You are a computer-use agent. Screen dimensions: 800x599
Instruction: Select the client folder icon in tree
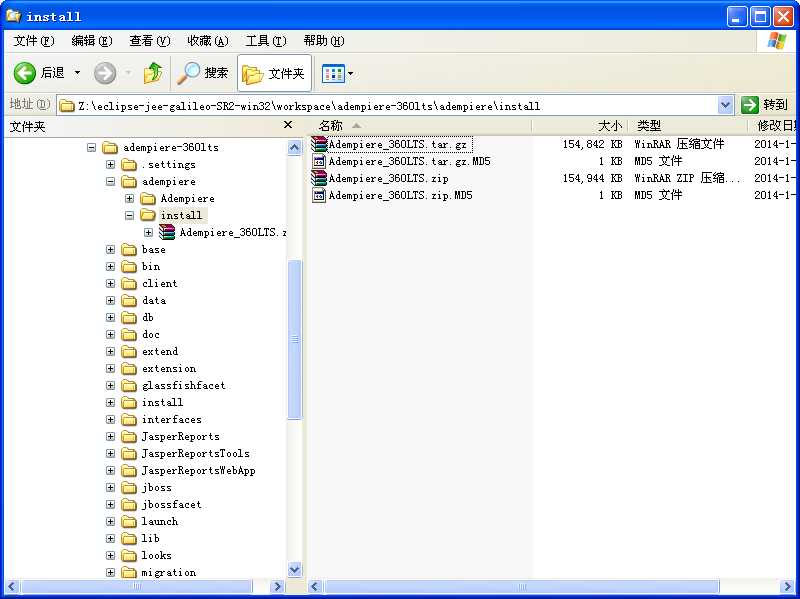coord(129,283)
